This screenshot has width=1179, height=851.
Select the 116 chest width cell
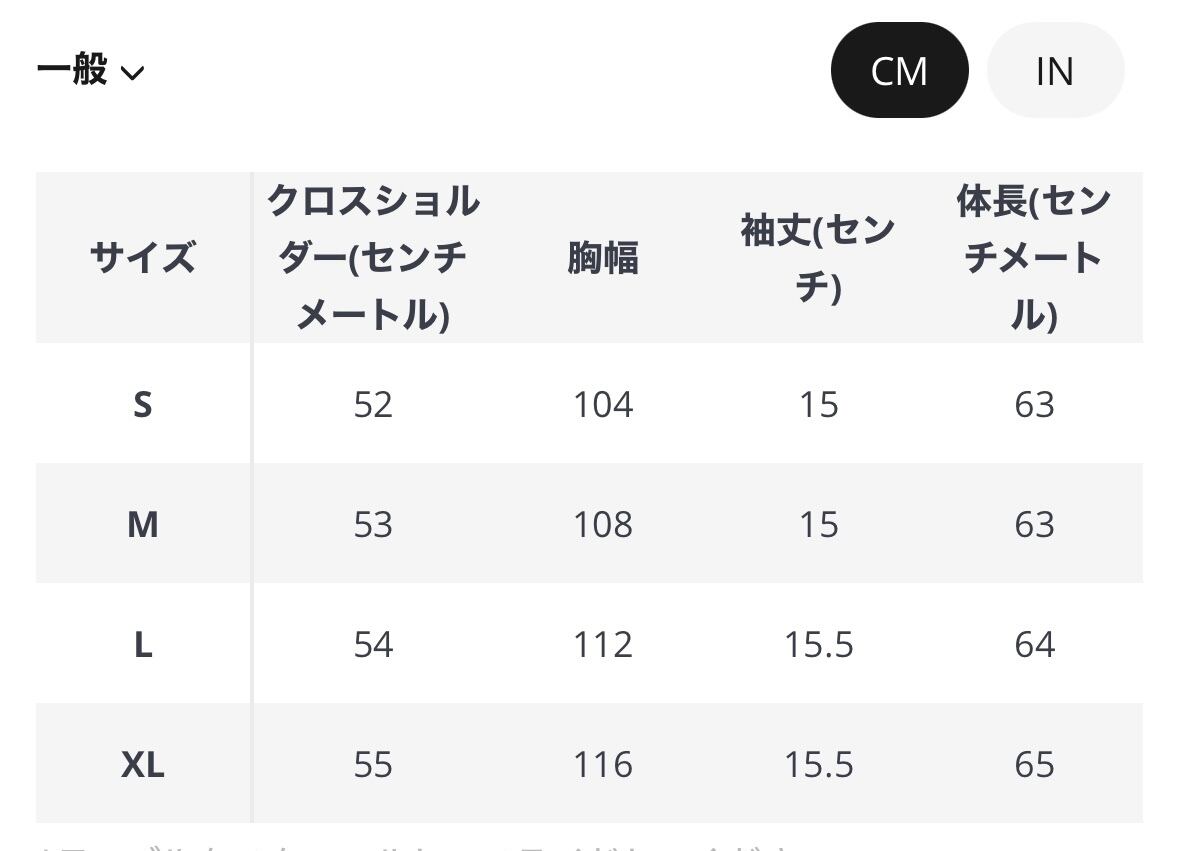click(603, 764)
